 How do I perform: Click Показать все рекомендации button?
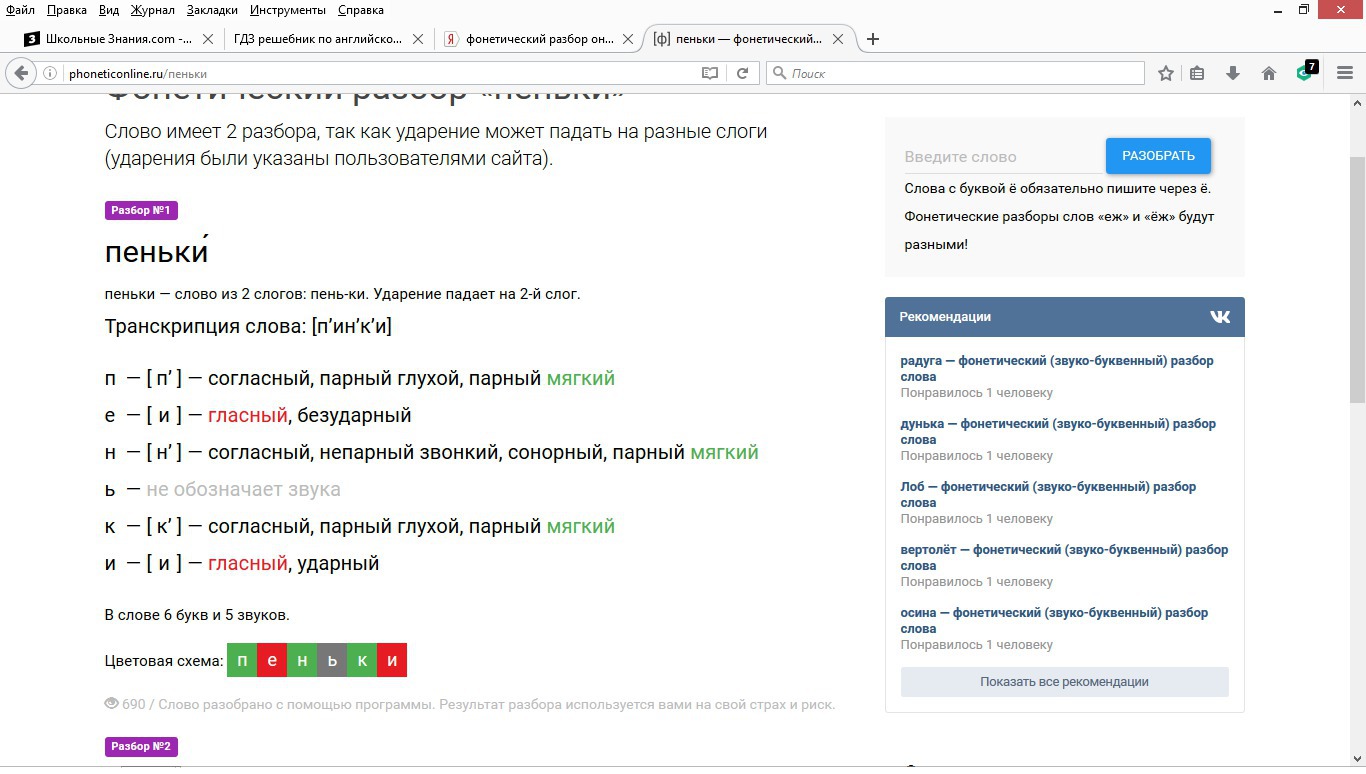click(1064, 682)
